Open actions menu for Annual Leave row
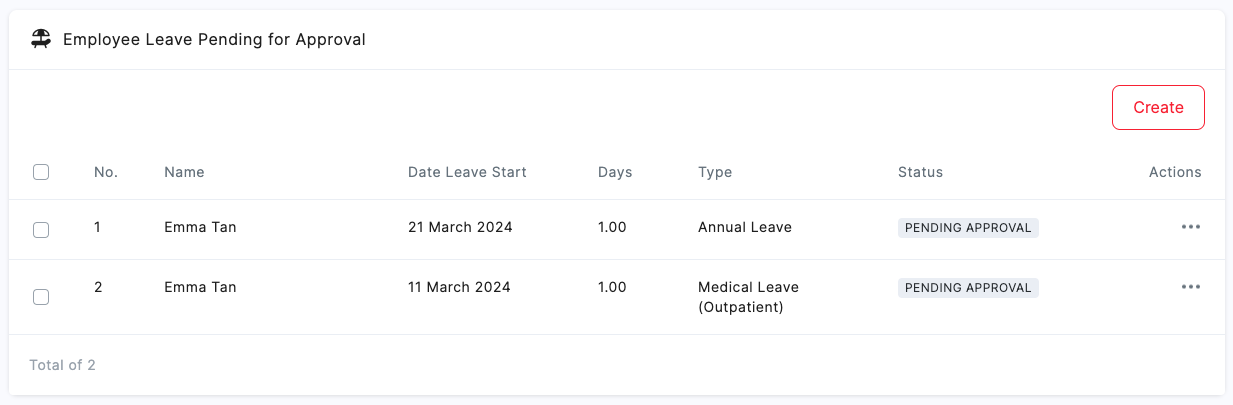 [1190, 227]
